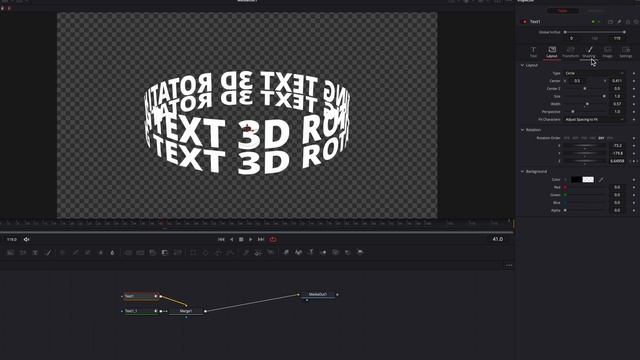Open the Image tab in Inspector

click(607, 52)
